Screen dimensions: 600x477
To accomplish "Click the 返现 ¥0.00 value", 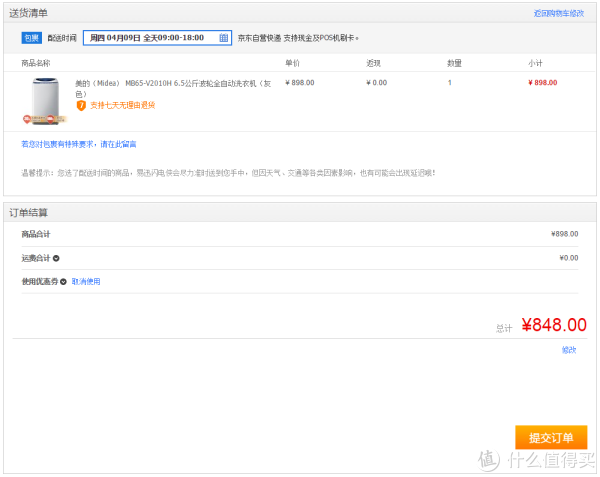I will coord(377,83).
